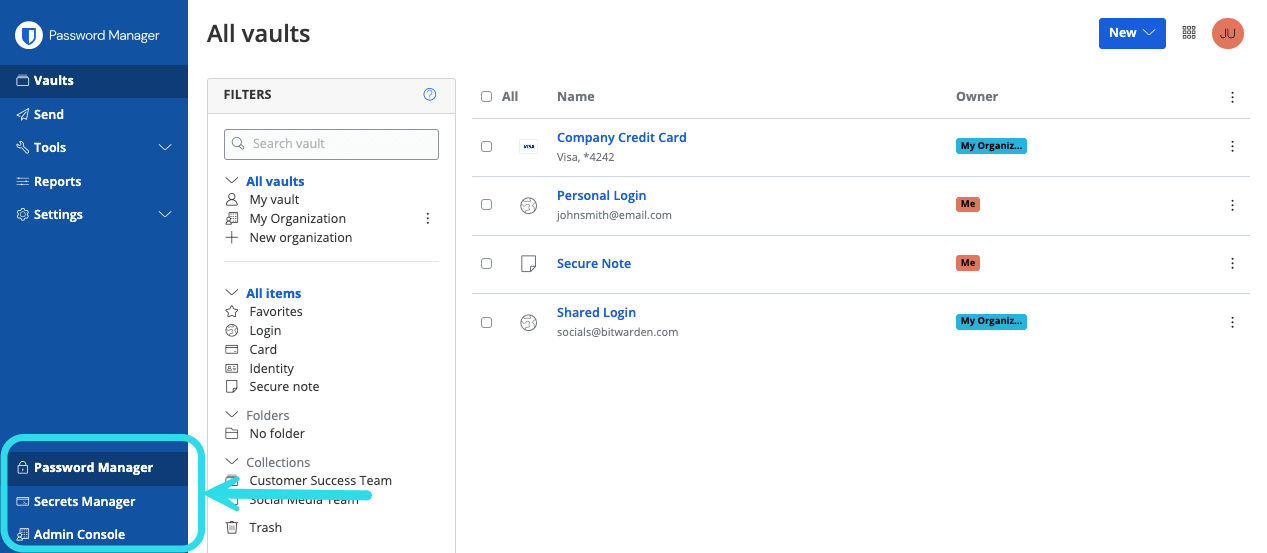Open Personal Login row options
Screen dimensions: 1267x553
coord(1232,205)
